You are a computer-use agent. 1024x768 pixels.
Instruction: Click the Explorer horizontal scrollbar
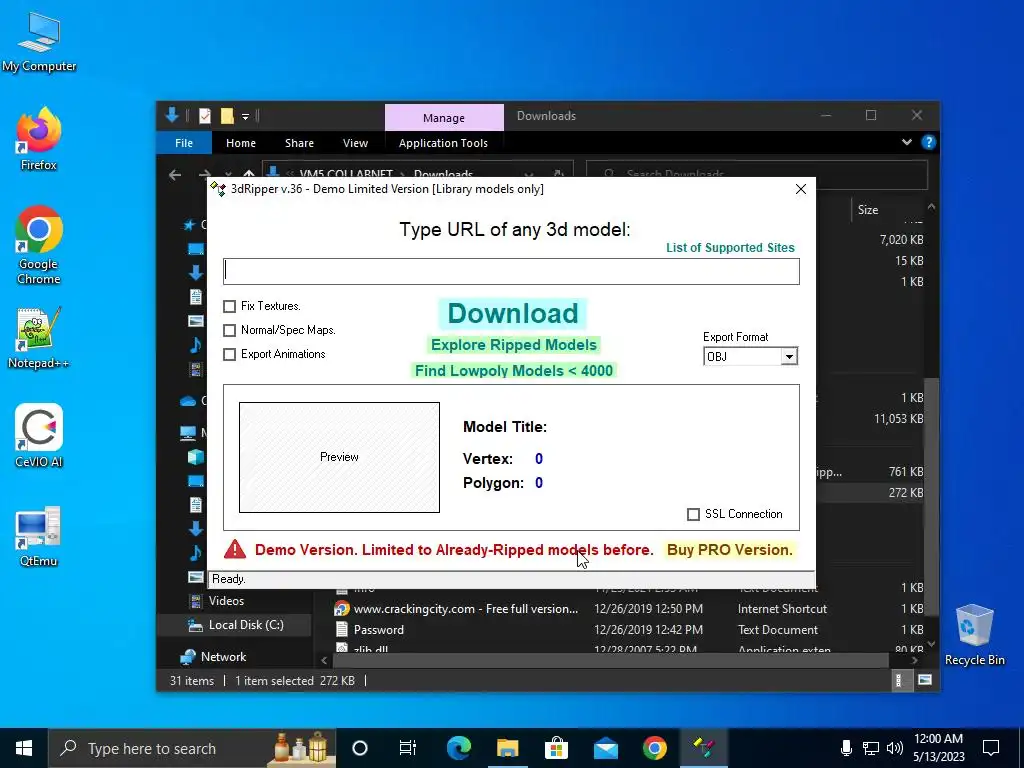611,660
